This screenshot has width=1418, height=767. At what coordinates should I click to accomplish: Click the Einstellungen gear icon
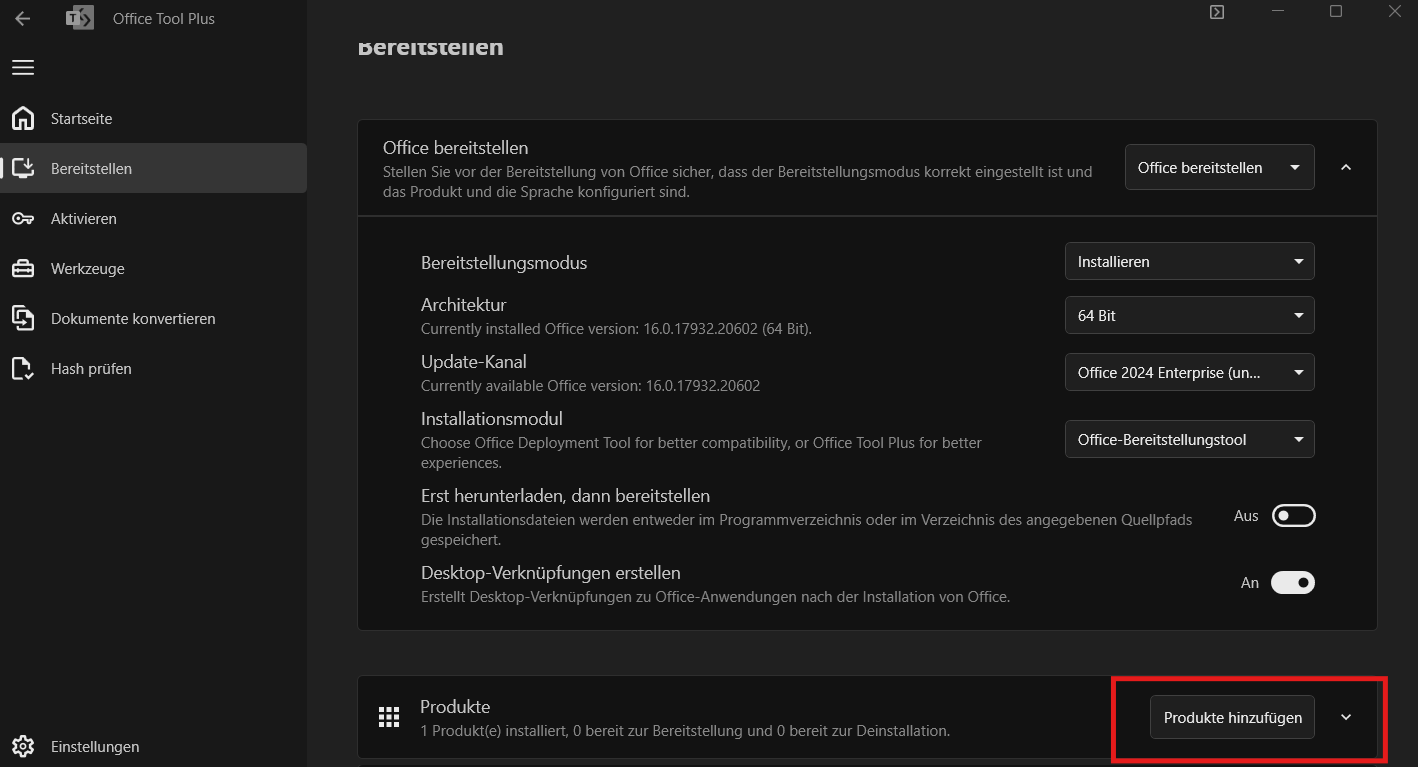click(x=22, y=747)
